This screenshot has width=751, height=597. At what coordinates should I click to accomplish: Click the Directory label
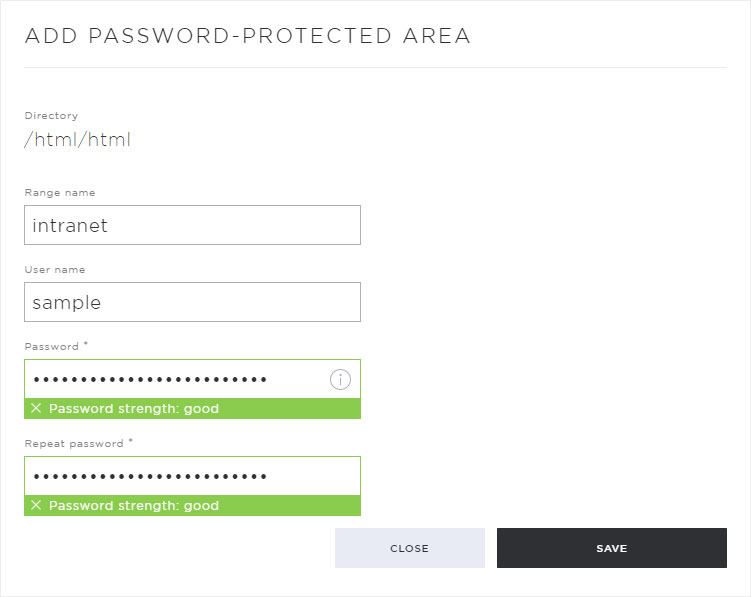pos(51,115)
